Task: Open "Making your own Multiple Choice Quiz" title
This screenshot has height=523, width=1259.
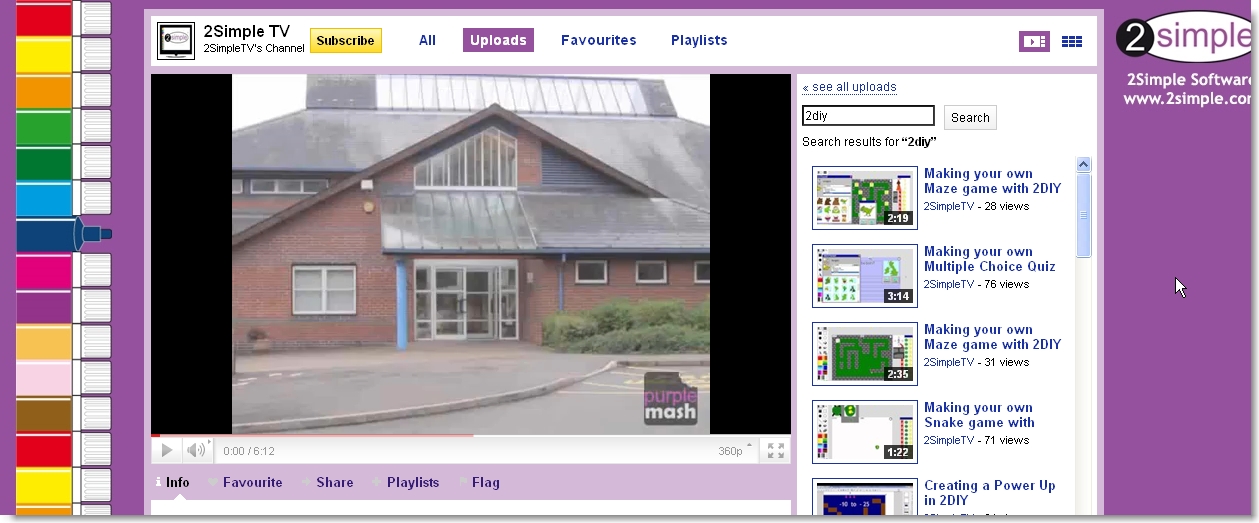Action: 990,259
